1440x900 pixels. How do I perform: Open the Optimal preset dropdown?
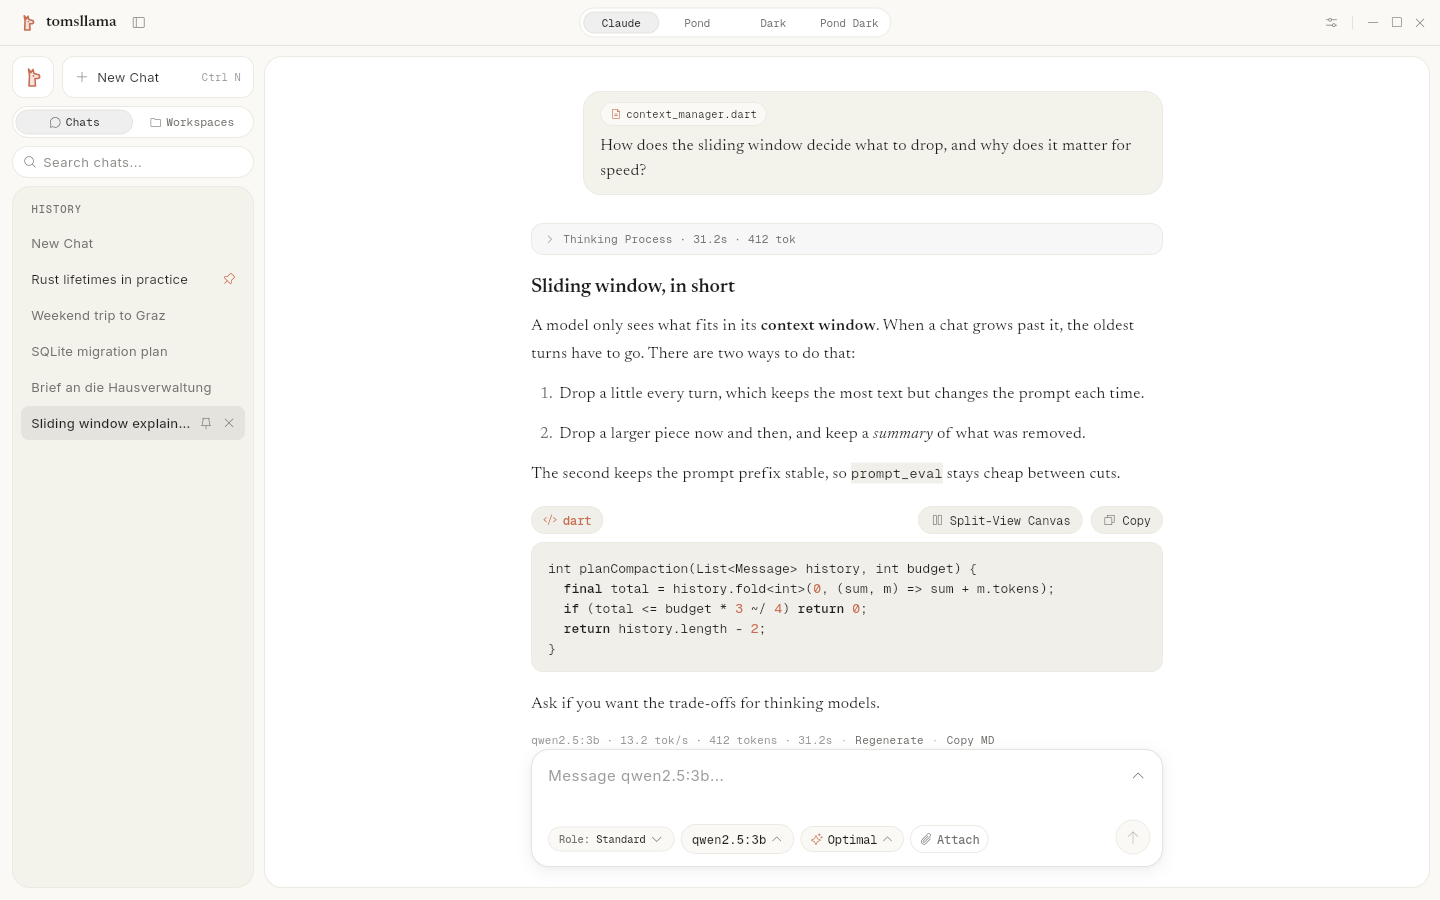pos(852,839)
